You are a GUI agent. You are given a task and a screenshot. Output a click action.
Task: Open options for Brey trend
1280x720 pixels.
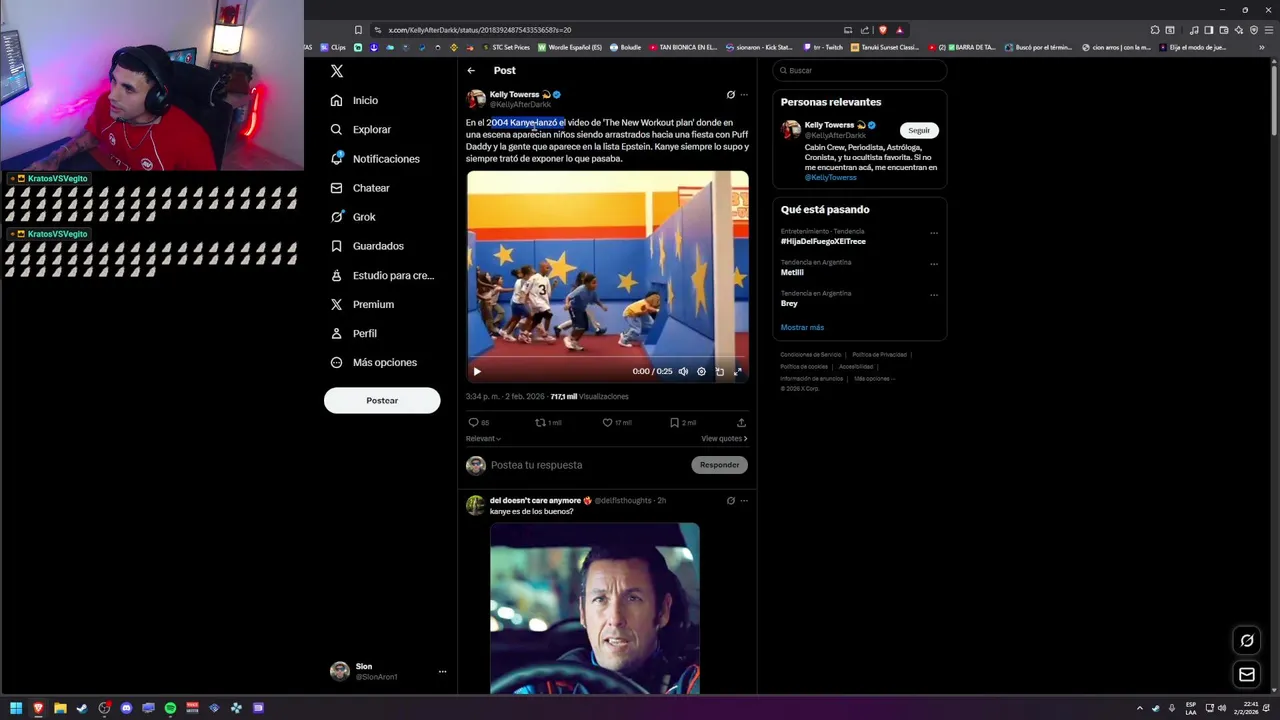pos(934,295)
